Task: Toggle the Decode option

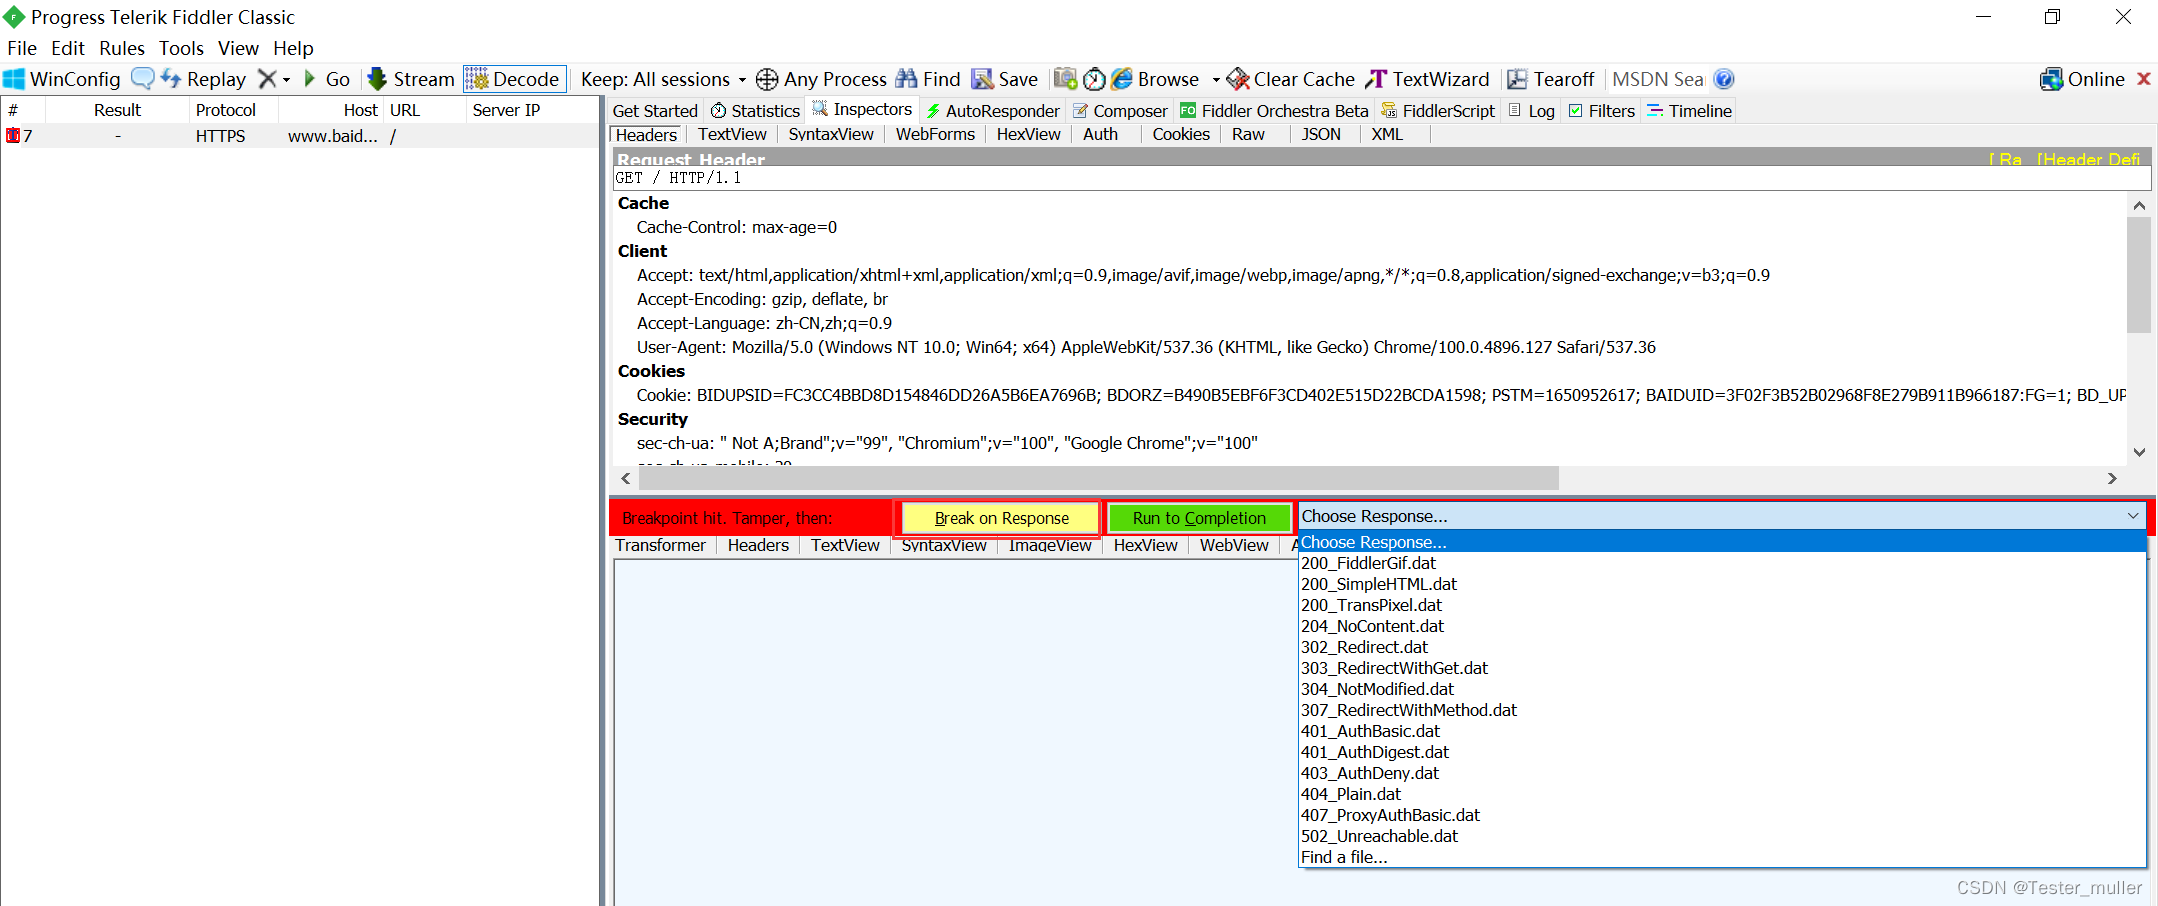Action: point(514,79)
